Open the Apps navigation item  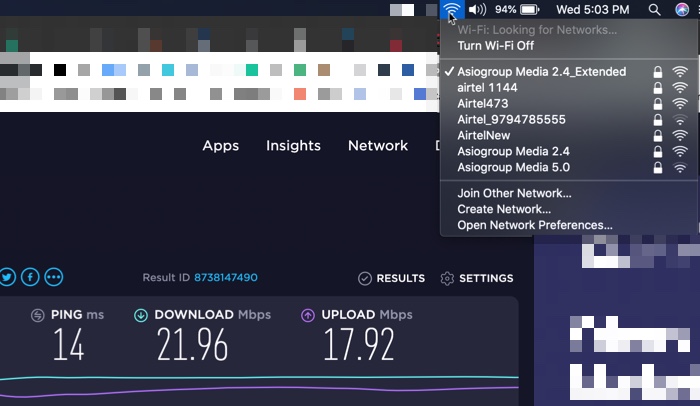[x=221, y=146]
